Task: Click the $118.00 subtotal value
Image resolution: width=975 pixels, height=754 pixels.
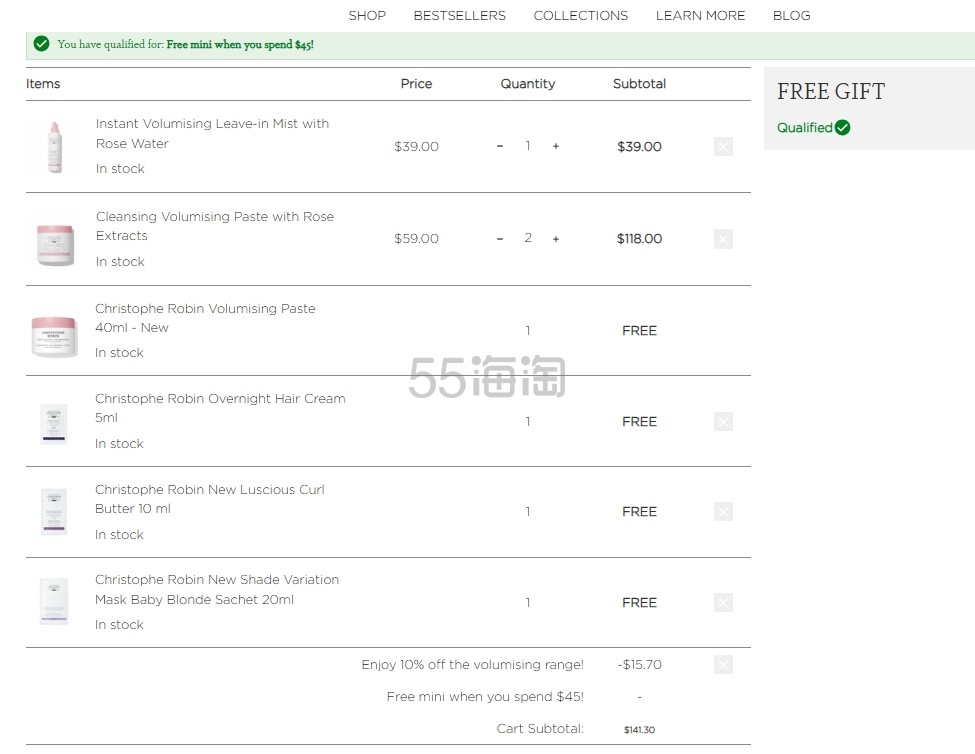Action: [639, 238]
